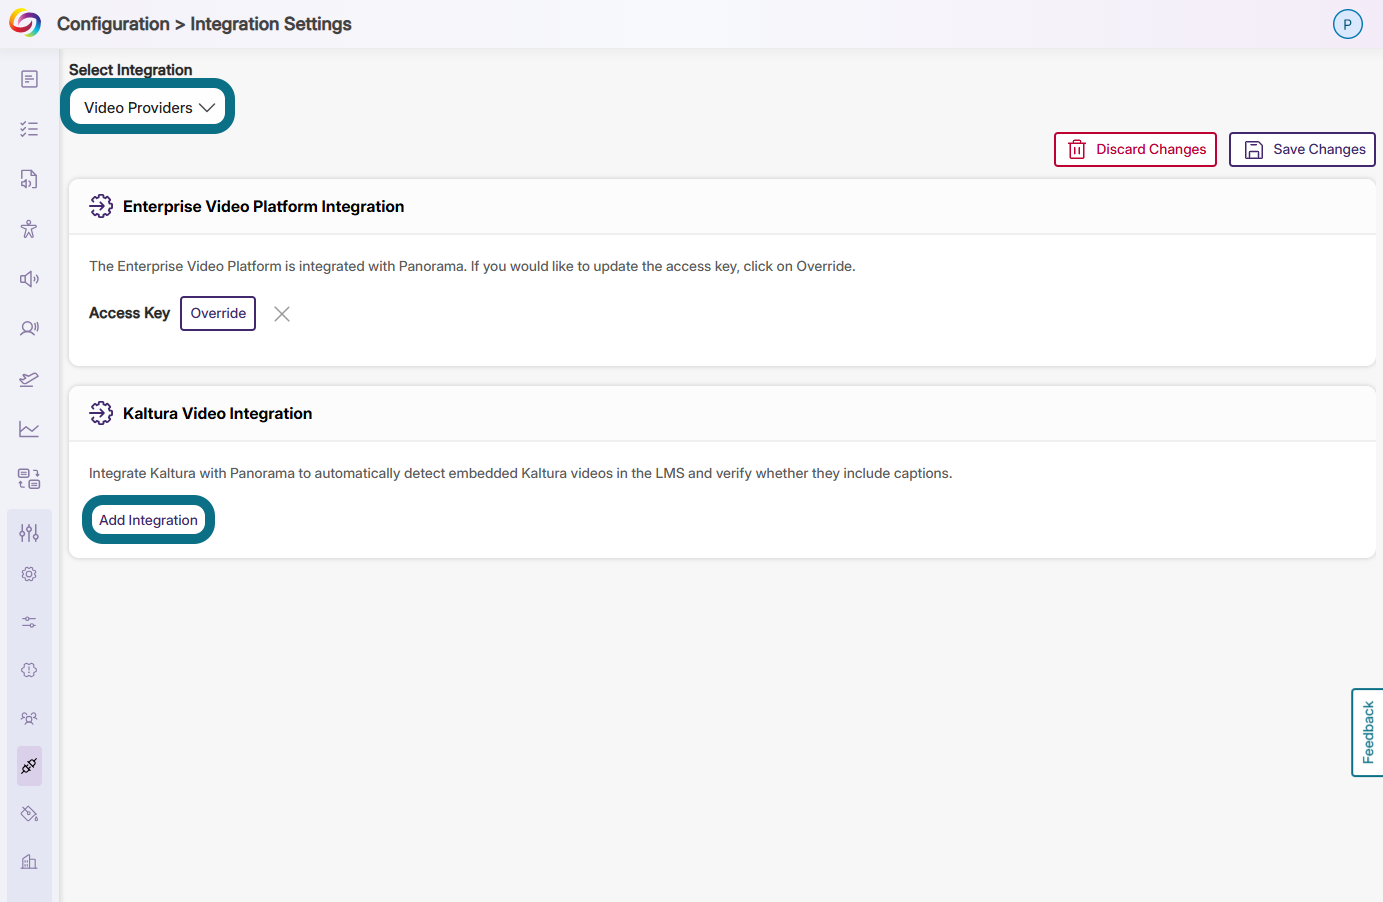Image resolution: width=1383 pixels, height=902 pixels.
Task: Click the paint bucket branding icon
Action: tap(29, 814)
